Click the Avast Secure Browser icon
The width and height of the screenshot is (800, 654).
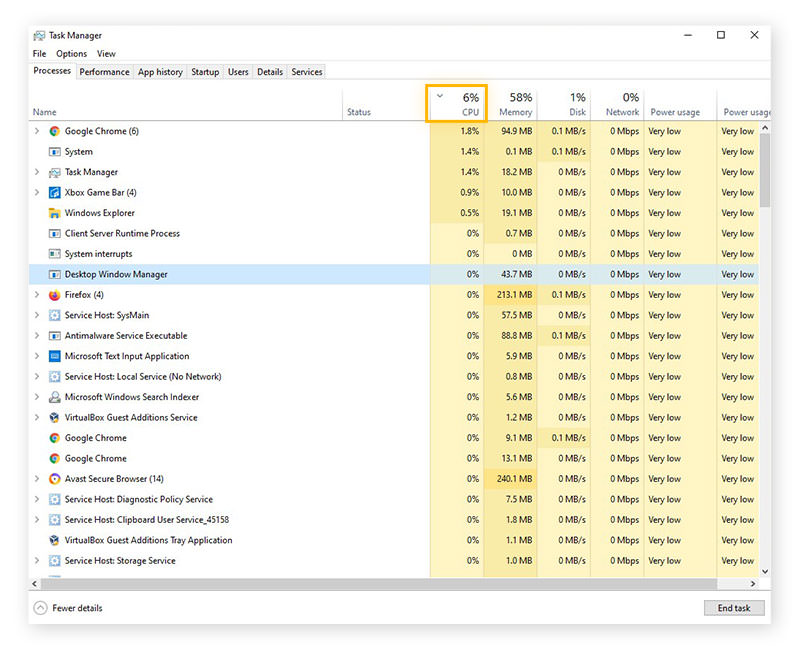tap(55, 479)
